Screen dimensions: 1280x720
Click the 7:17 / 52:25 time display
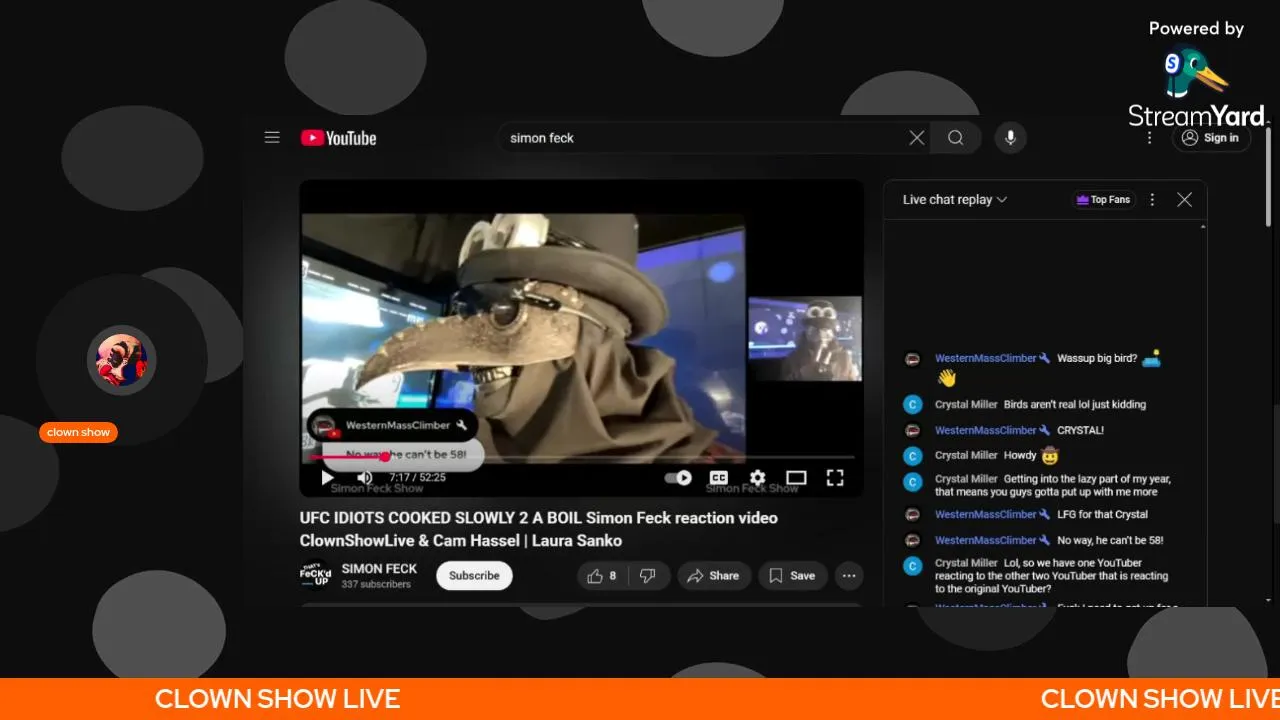(x=417, y=478)
